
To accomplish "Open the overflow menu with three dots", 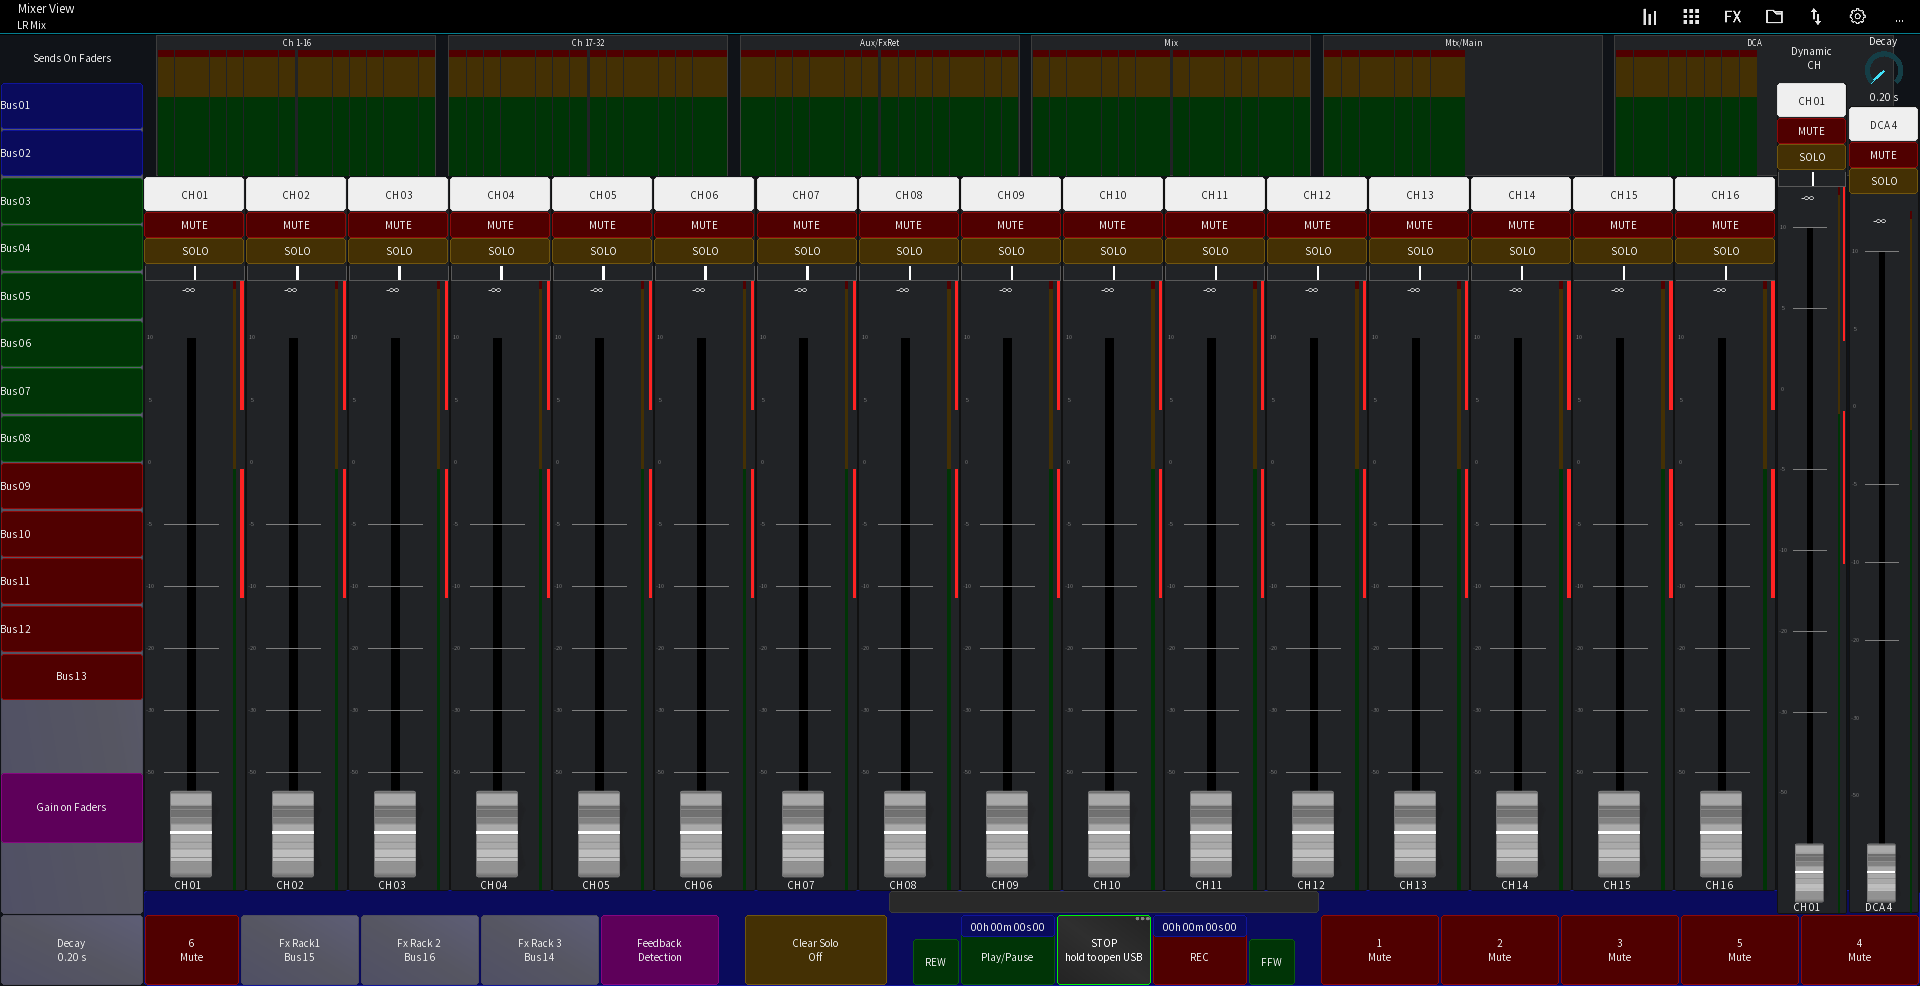I will click(x=1900, y=16).
